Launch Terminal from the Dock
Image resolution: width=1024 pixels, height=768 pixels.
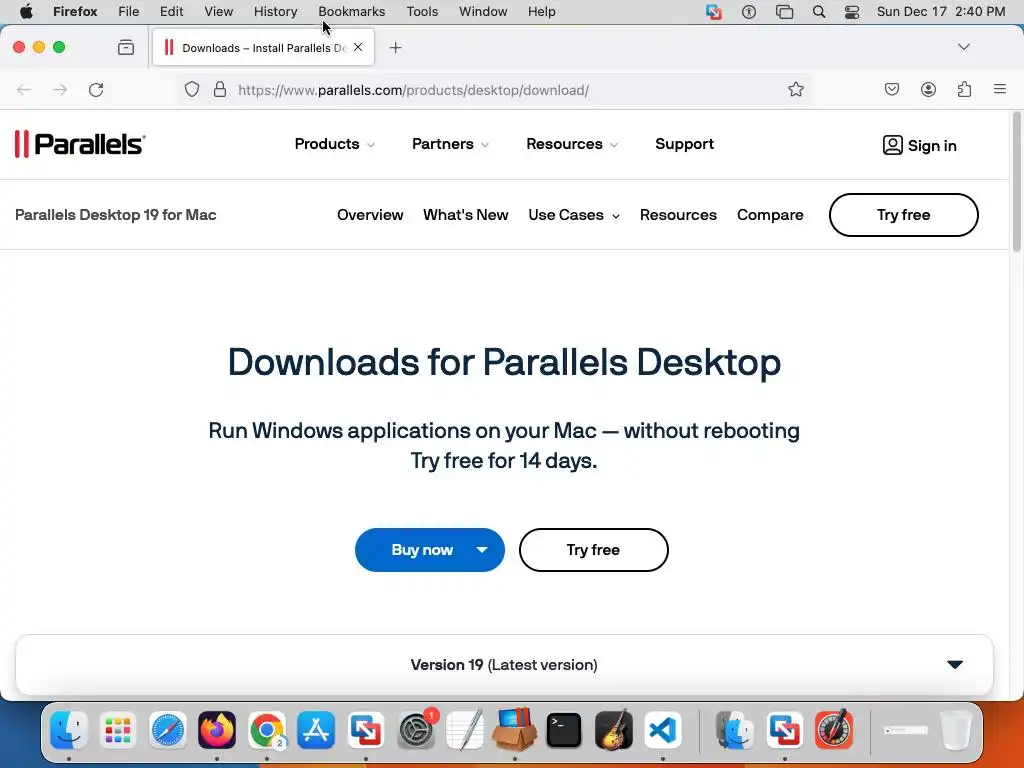(x=564, y=729)
